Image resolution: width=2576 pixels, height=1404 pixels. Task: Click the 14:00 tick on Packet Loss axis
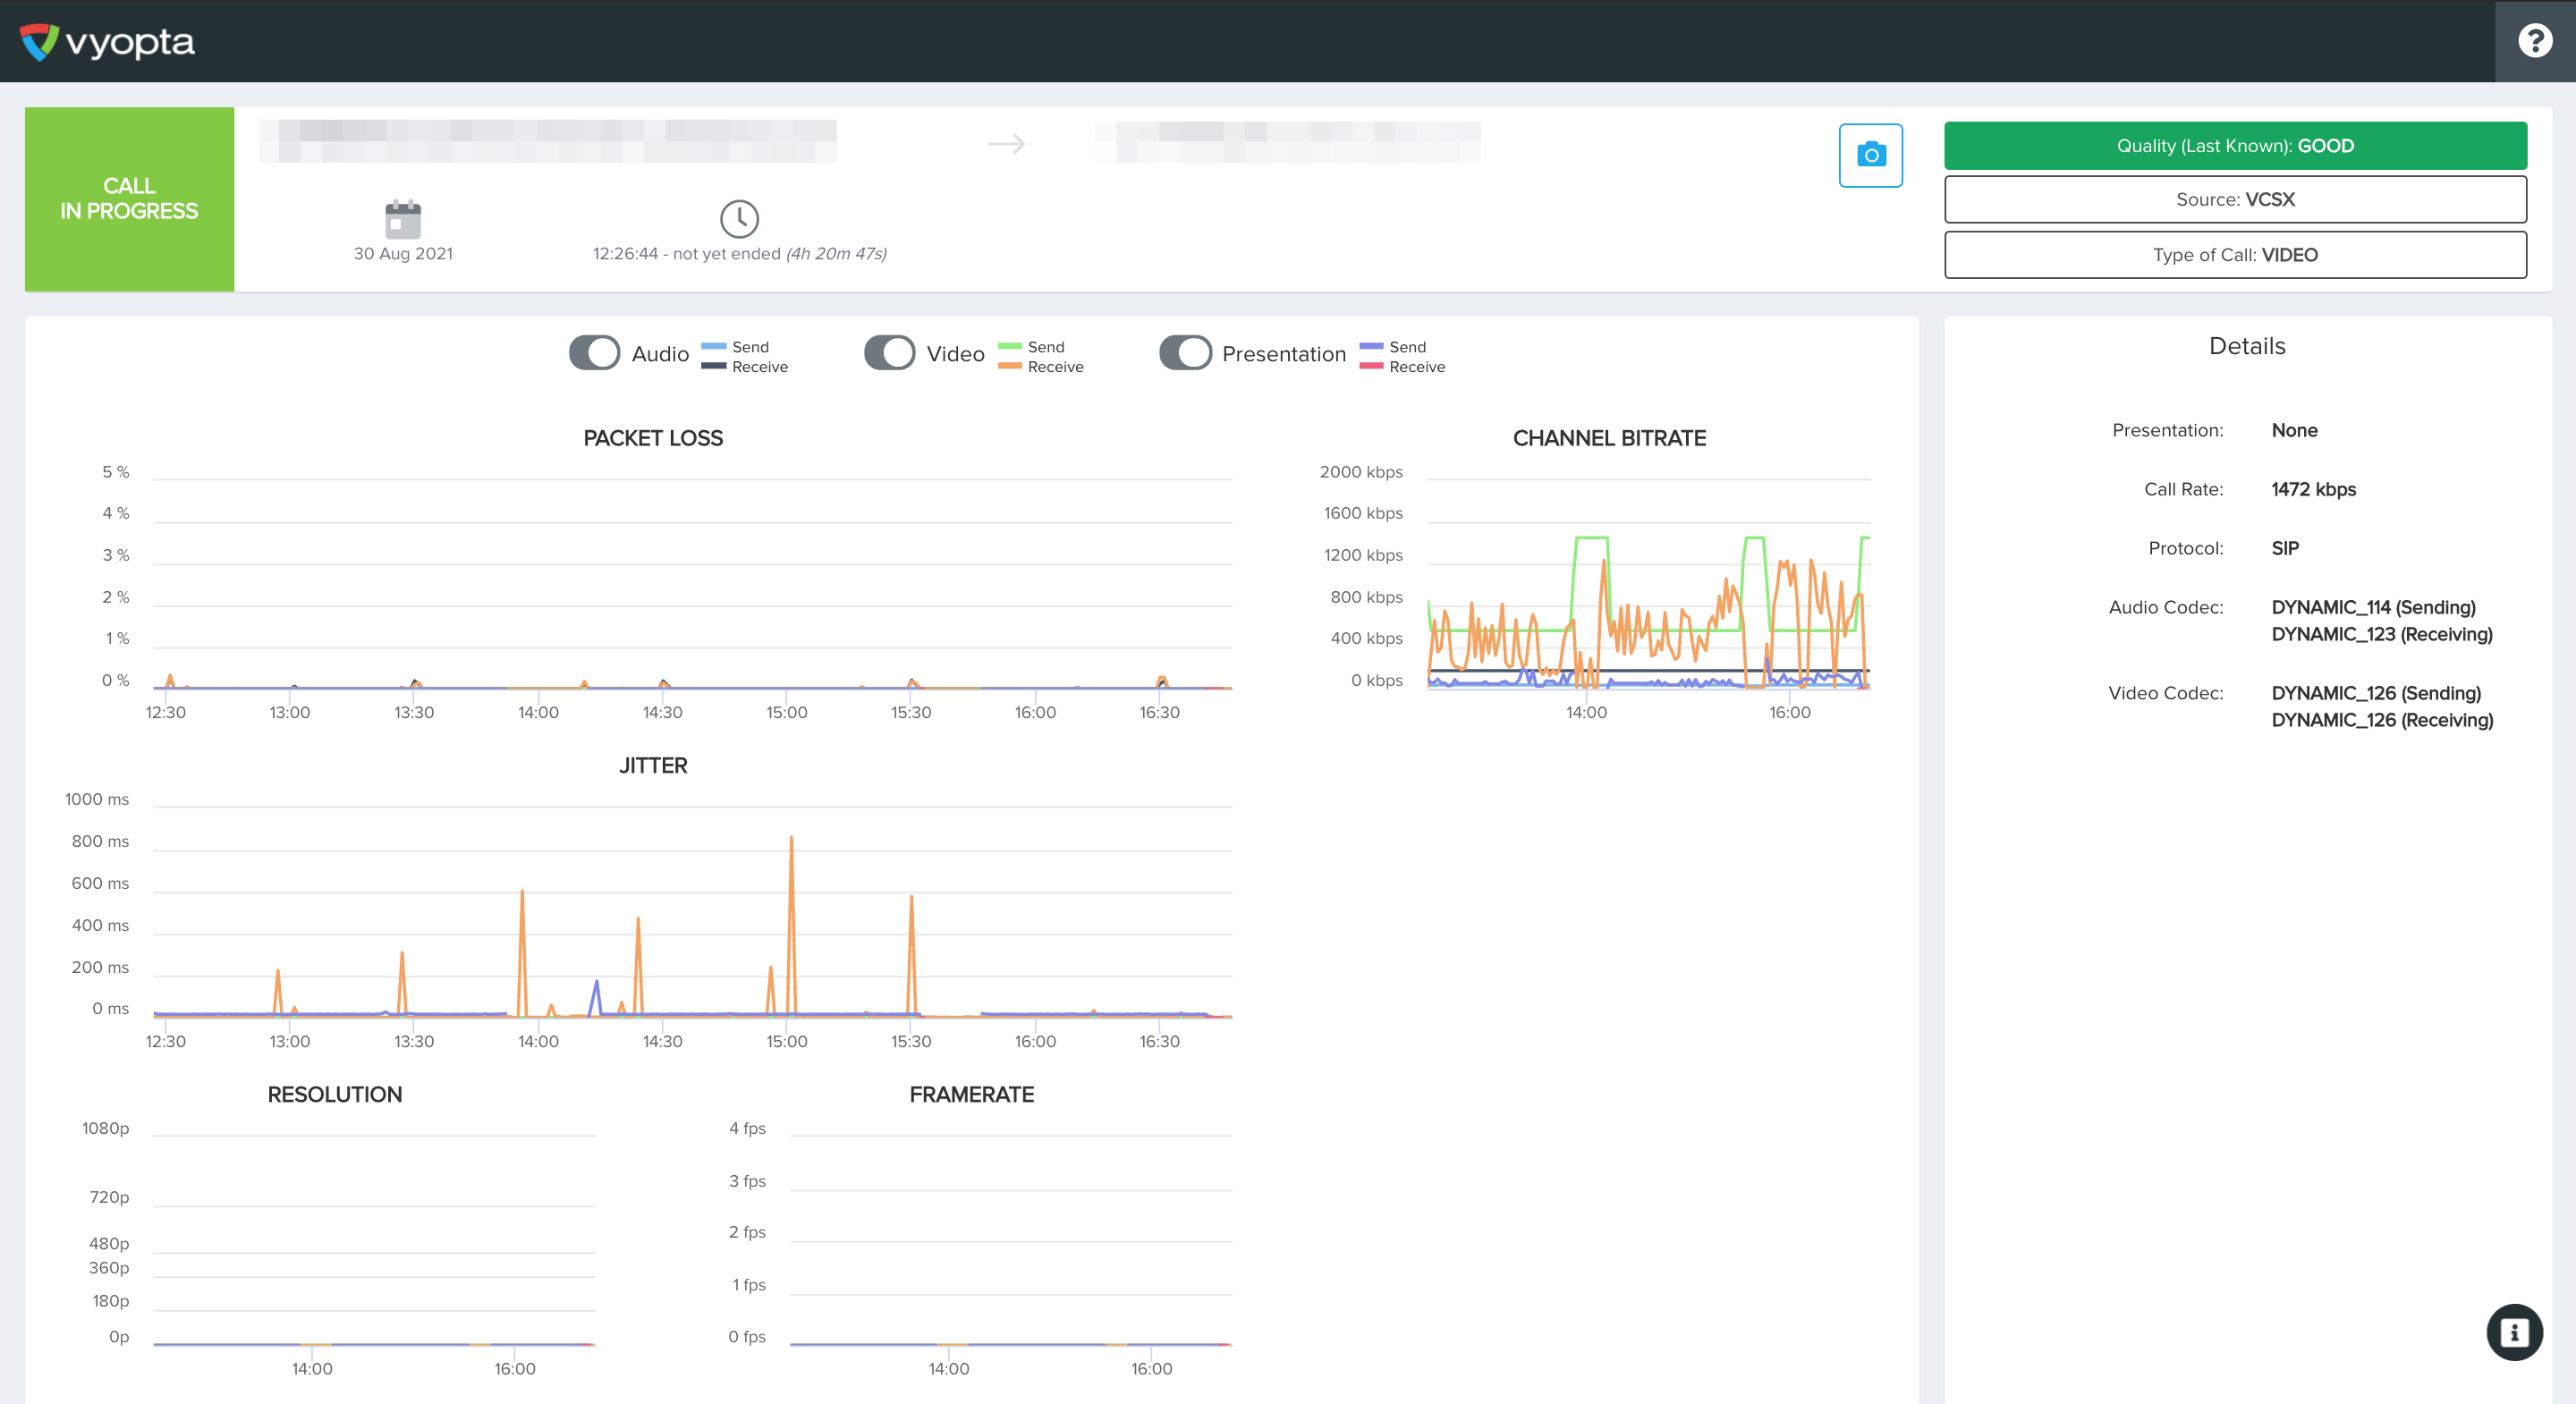[x=538, y=713]
